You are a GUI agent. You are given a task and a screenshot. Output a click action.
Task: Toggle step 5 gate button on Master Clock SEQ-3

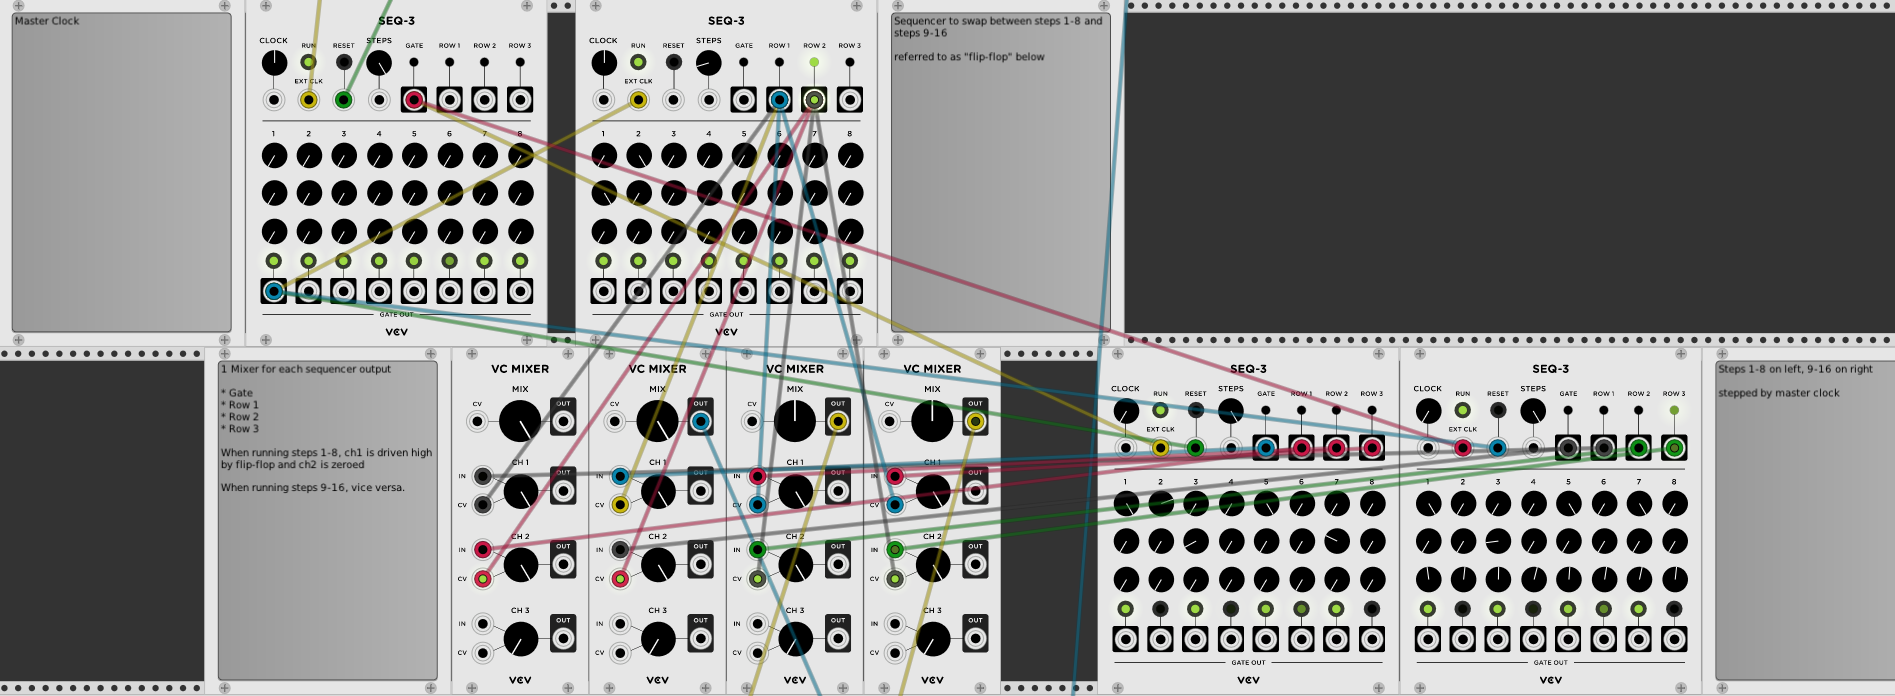click(414, 261)
